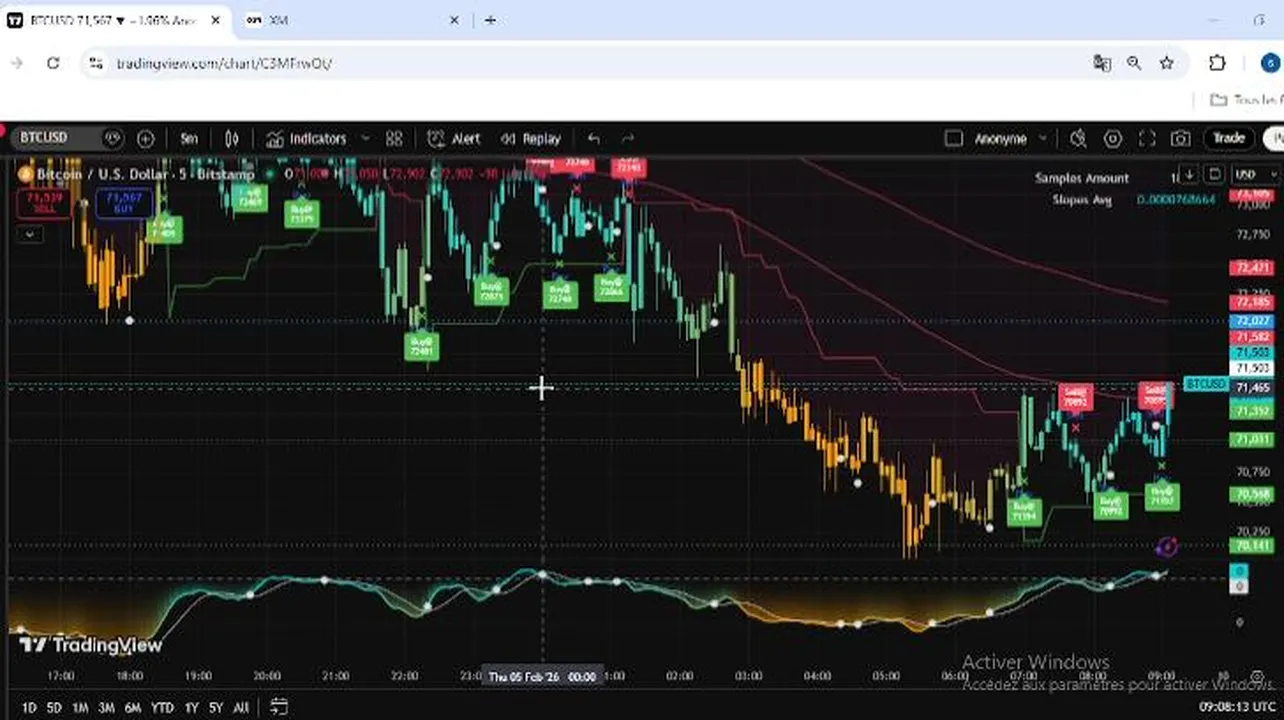Click the blue 71,567 BUY button
The height and width of the screenshot is (720, 1284).
point(125,204)
